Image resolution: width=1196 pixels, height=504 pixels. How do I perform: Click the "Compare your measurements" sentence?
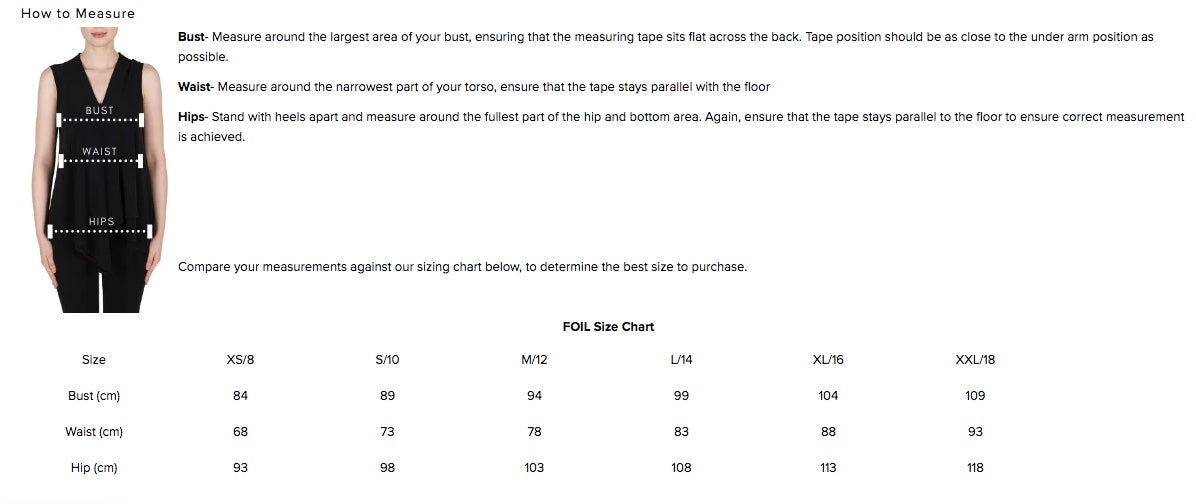pos(462,267)
